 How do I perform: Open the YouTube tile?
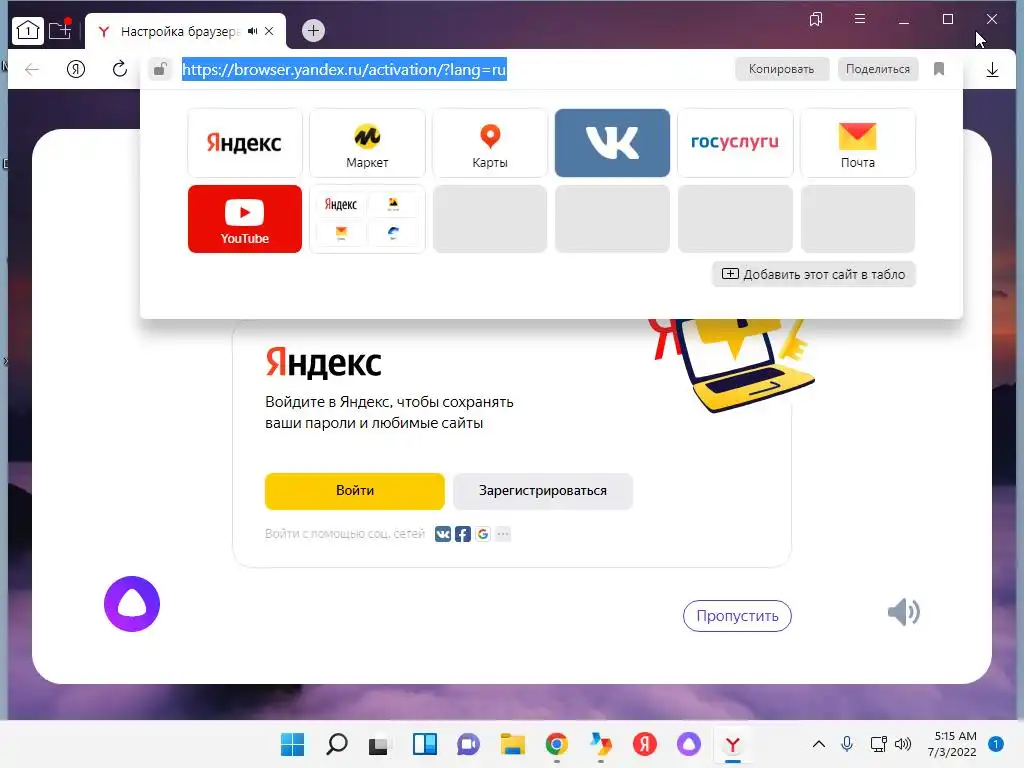[245, 219]
